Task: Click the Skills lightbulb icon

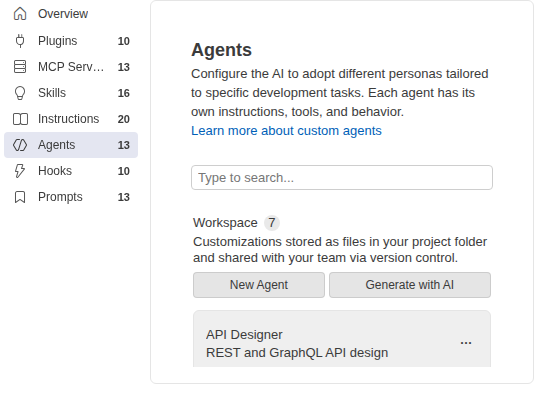Action: coord(20,93)
